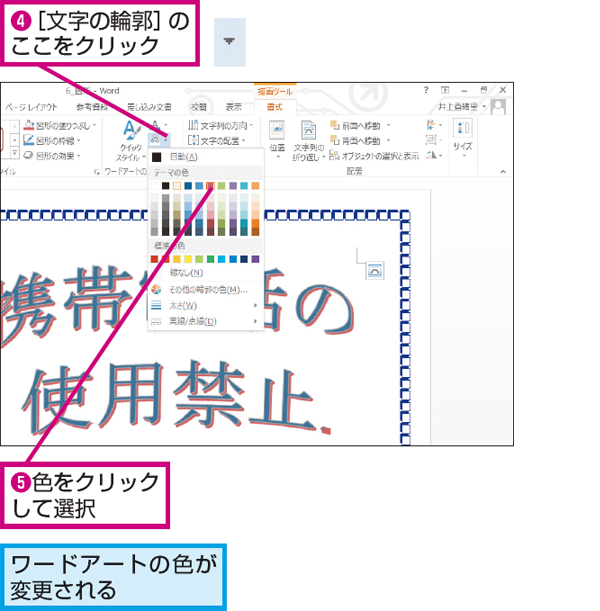
Task: Open the 文字の輪郭 text outline dropdown arrow
Action: [166, 138]
